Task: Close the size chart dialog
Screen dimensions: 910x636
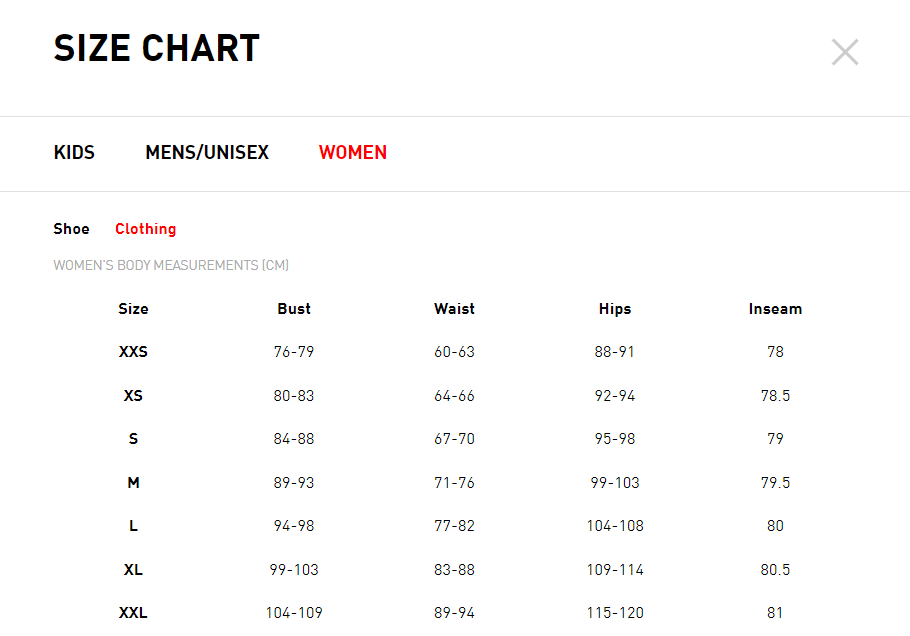Action: [x=844, y=52]
